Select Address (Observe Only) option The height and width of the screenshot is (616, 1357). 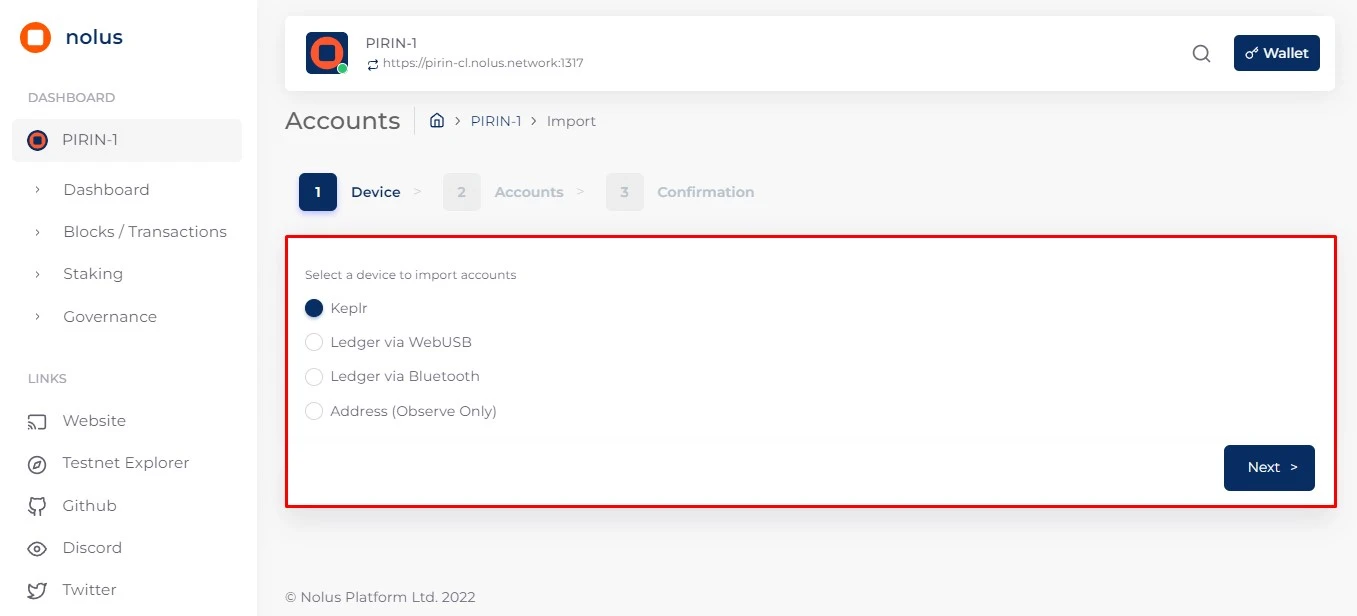click(x=314, y=411)
